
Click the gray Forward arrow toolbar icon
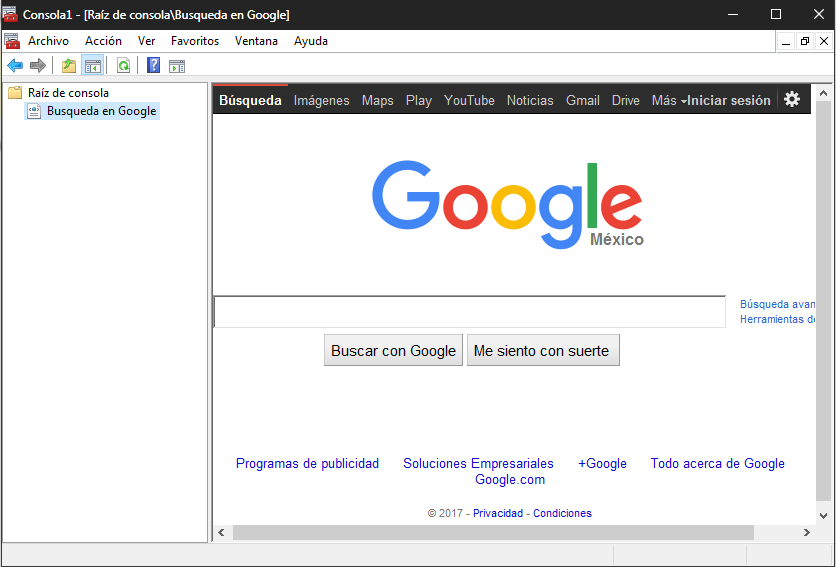coord(38,66)
